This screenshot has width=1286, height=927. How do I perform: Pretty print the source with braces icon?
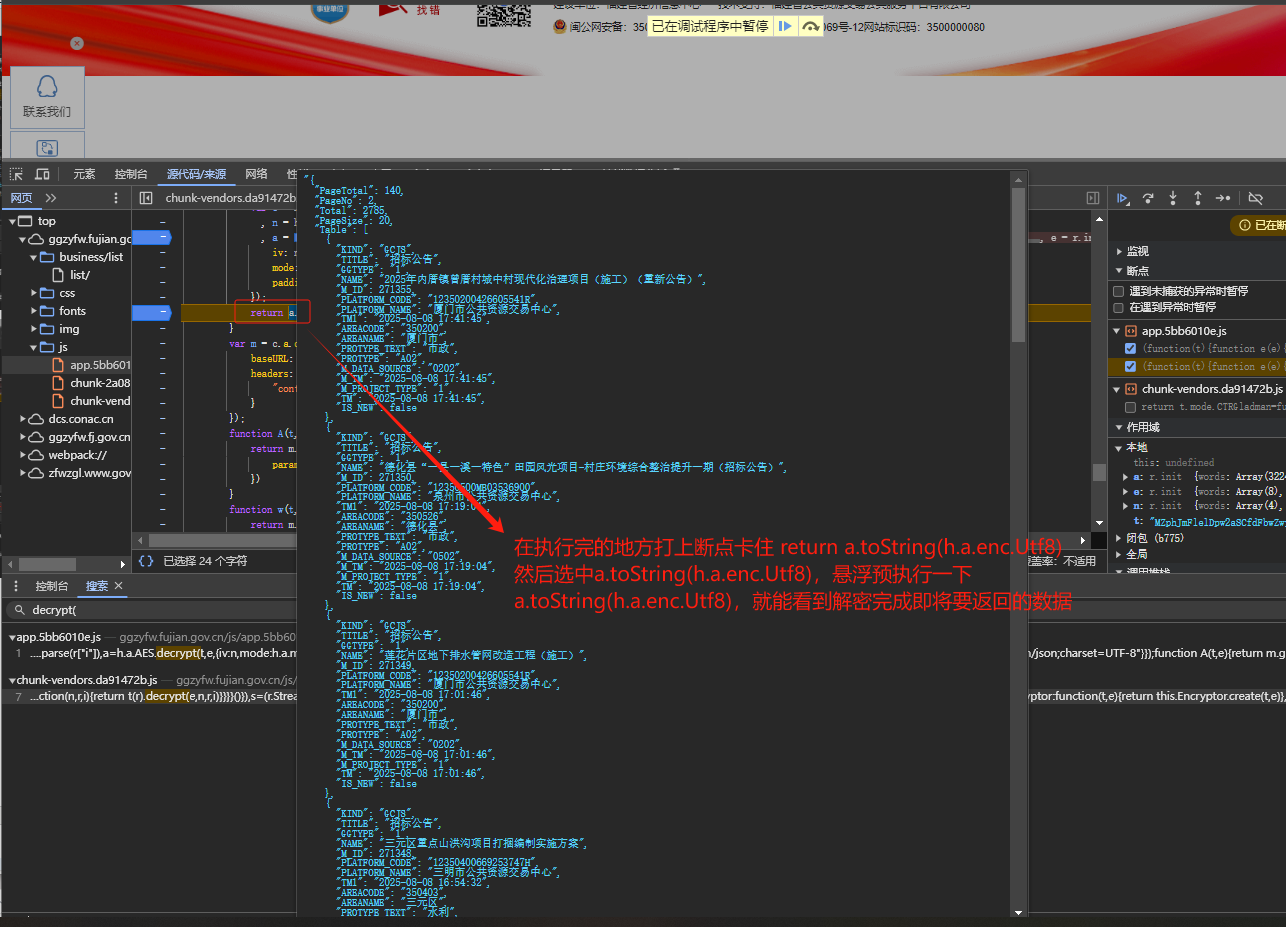point(146,561)
